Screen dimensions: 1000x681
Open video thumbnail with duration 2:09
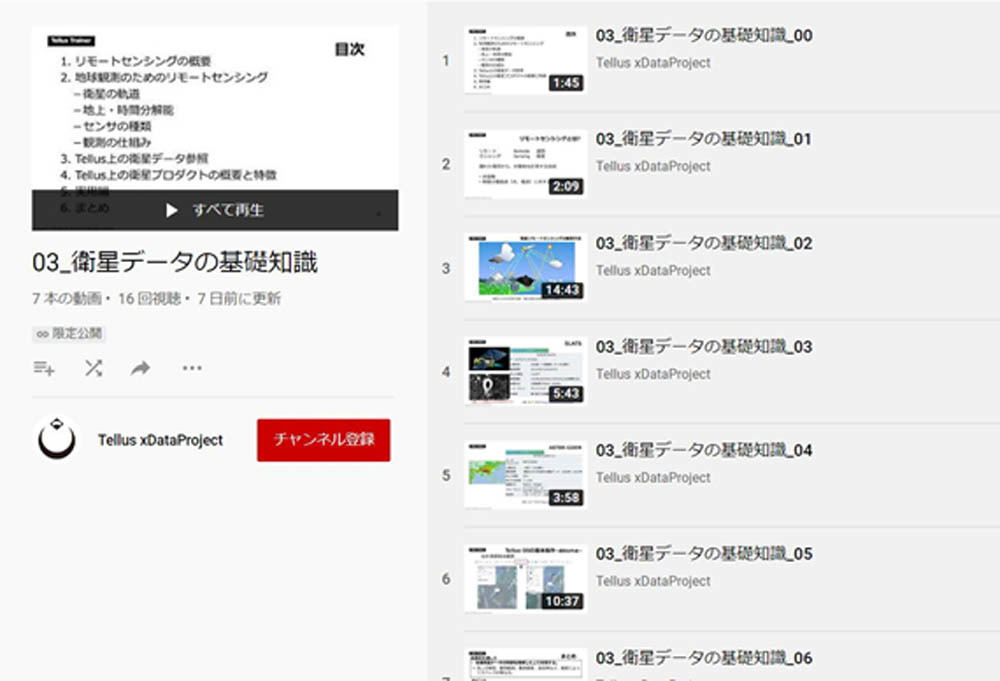click(526, 164)
